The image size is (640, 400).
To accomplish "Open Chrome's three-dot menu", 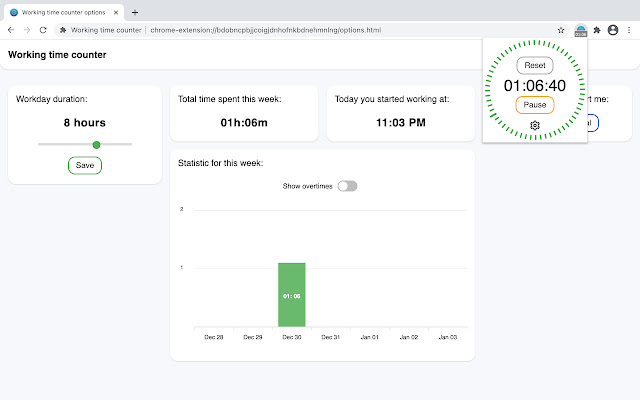I will point(629,30).
